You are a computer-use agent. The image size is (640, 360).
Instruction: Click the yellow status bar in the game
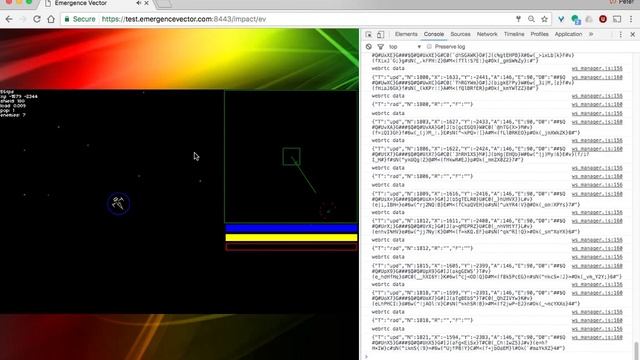click(291, 238)
